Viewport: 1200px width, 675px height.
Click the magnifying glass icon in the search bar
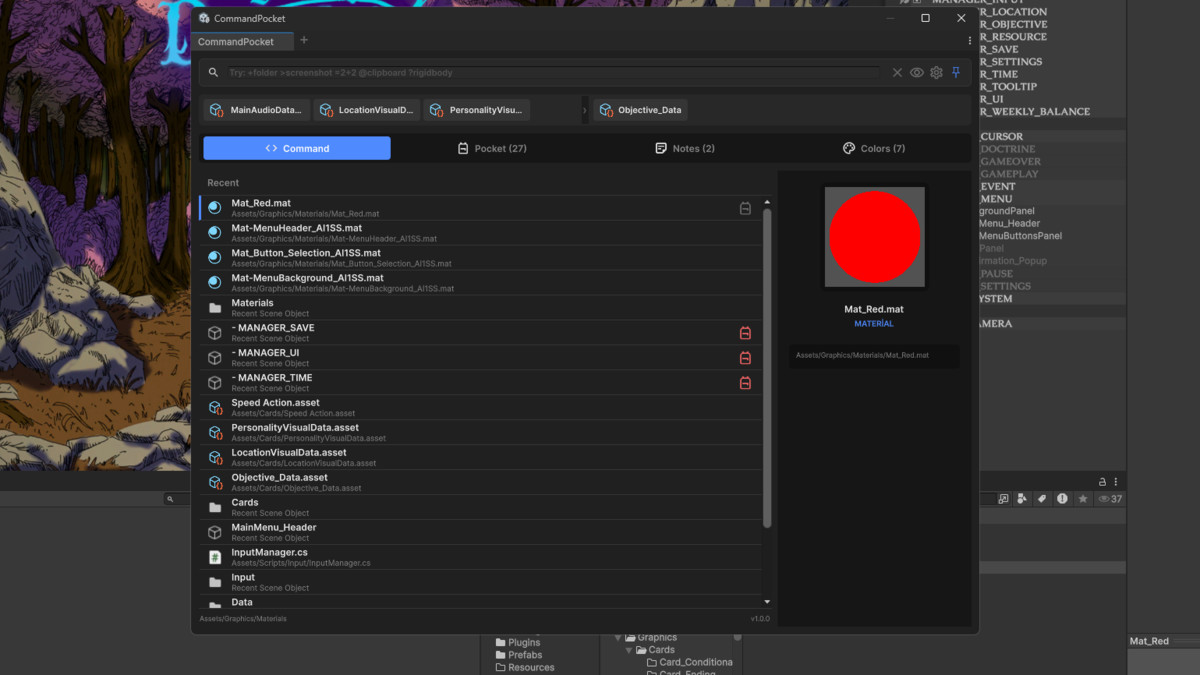point(212,72)
